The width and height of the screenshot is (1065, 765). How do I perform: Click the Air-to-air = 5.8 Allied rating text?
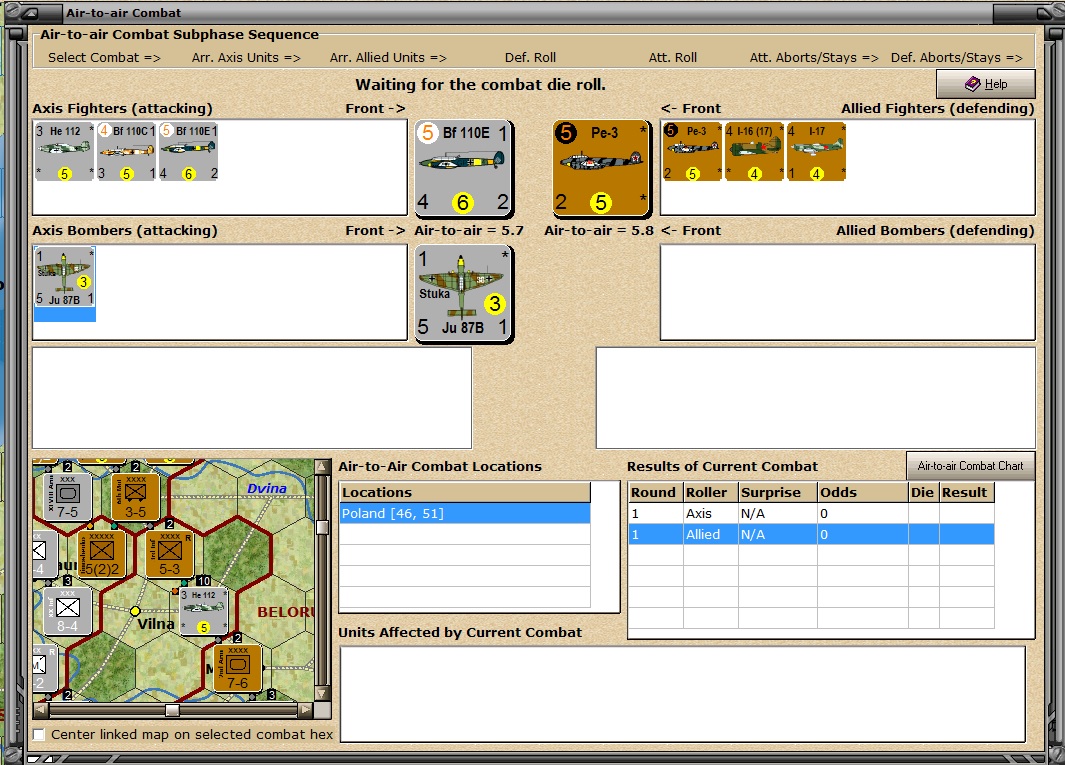pyautogui.click(x=598, y=230)
